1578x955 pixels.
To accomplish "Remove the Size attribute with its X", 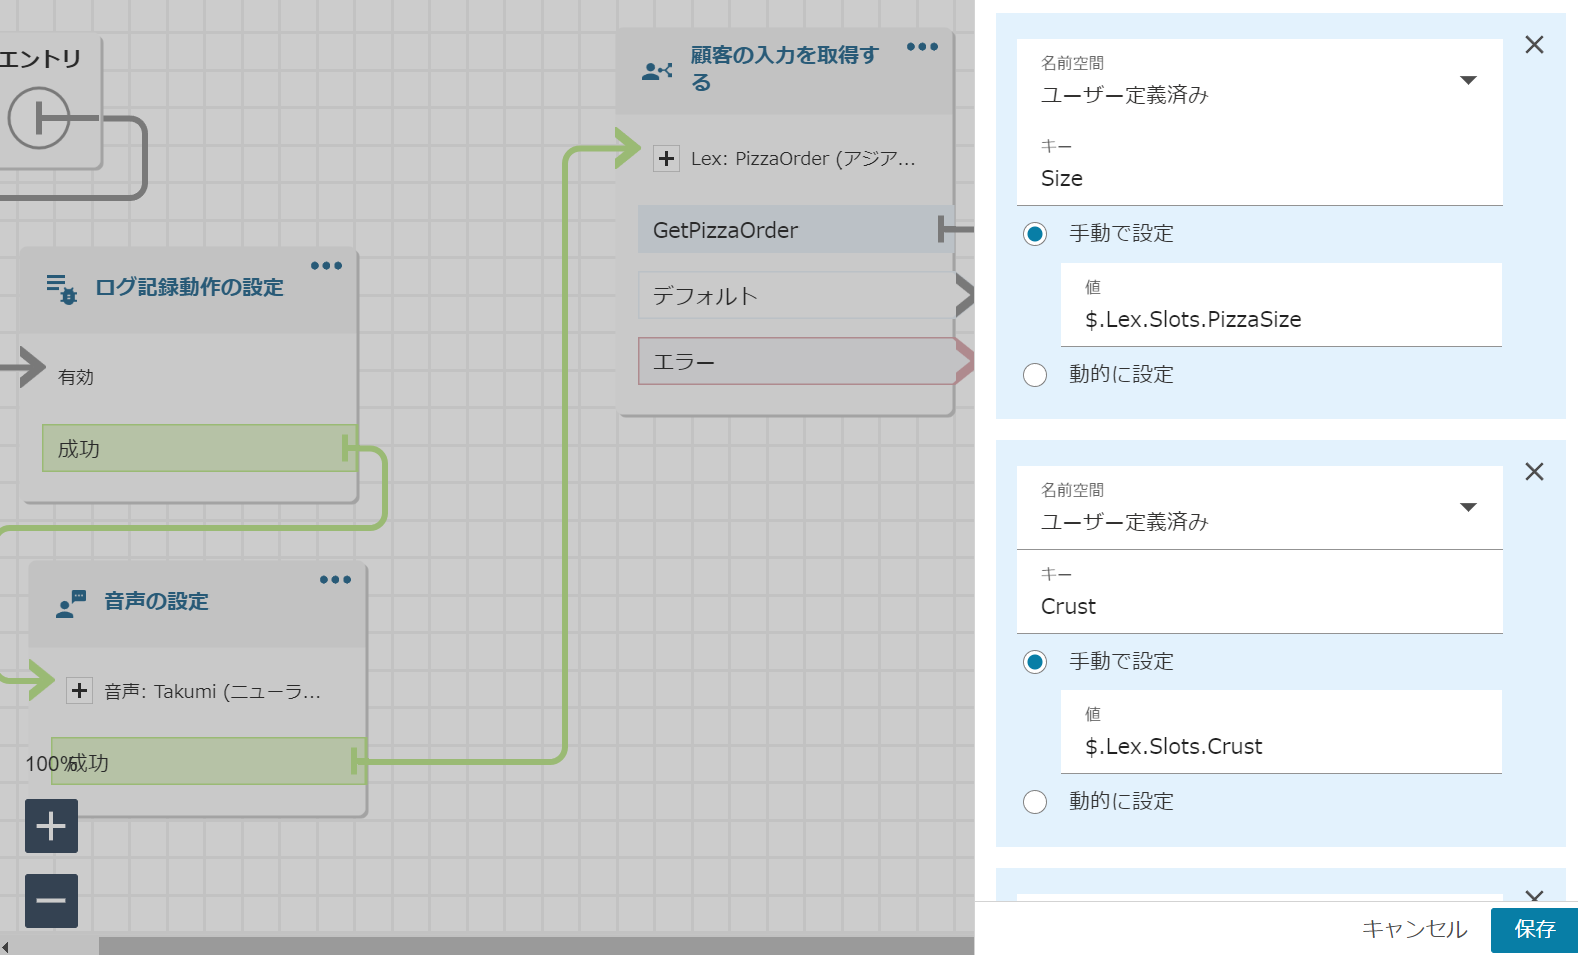I will [1534, 45].
